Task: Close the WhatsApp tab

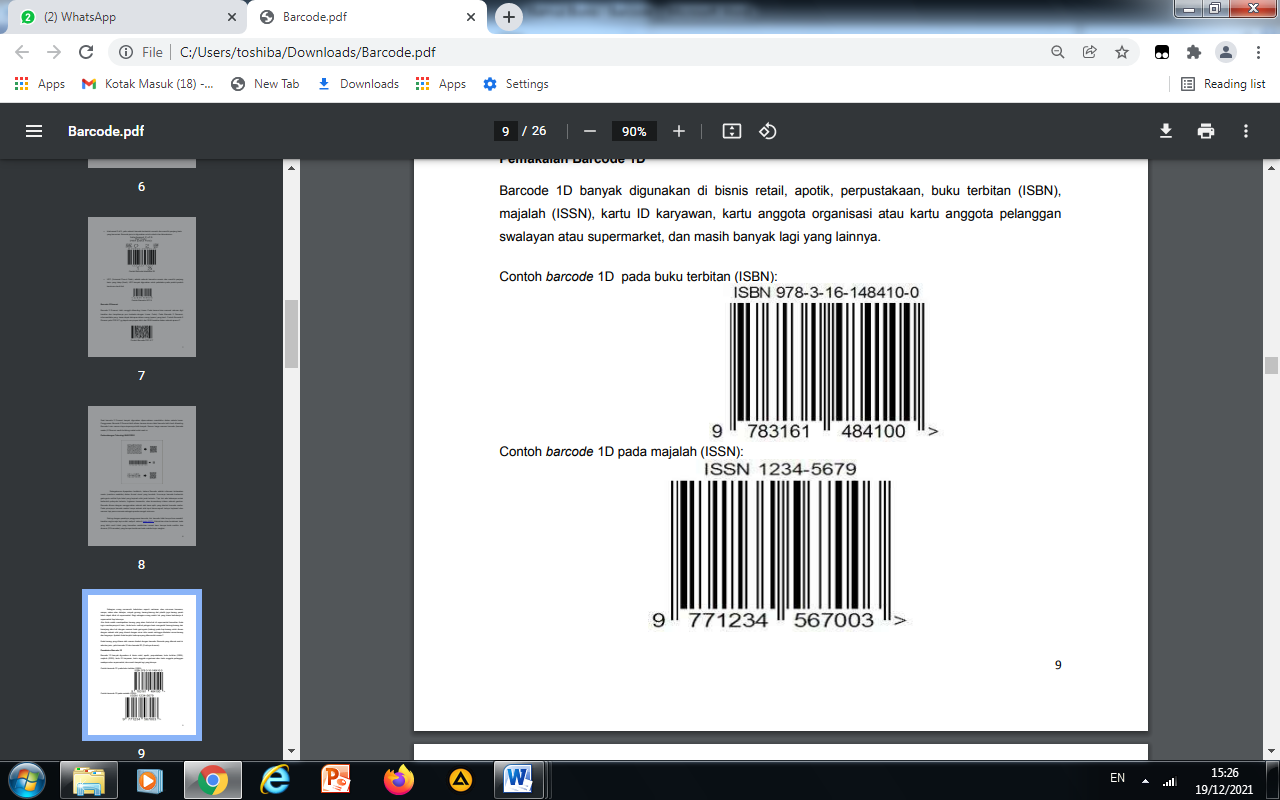Action: (x=232, y=17)
